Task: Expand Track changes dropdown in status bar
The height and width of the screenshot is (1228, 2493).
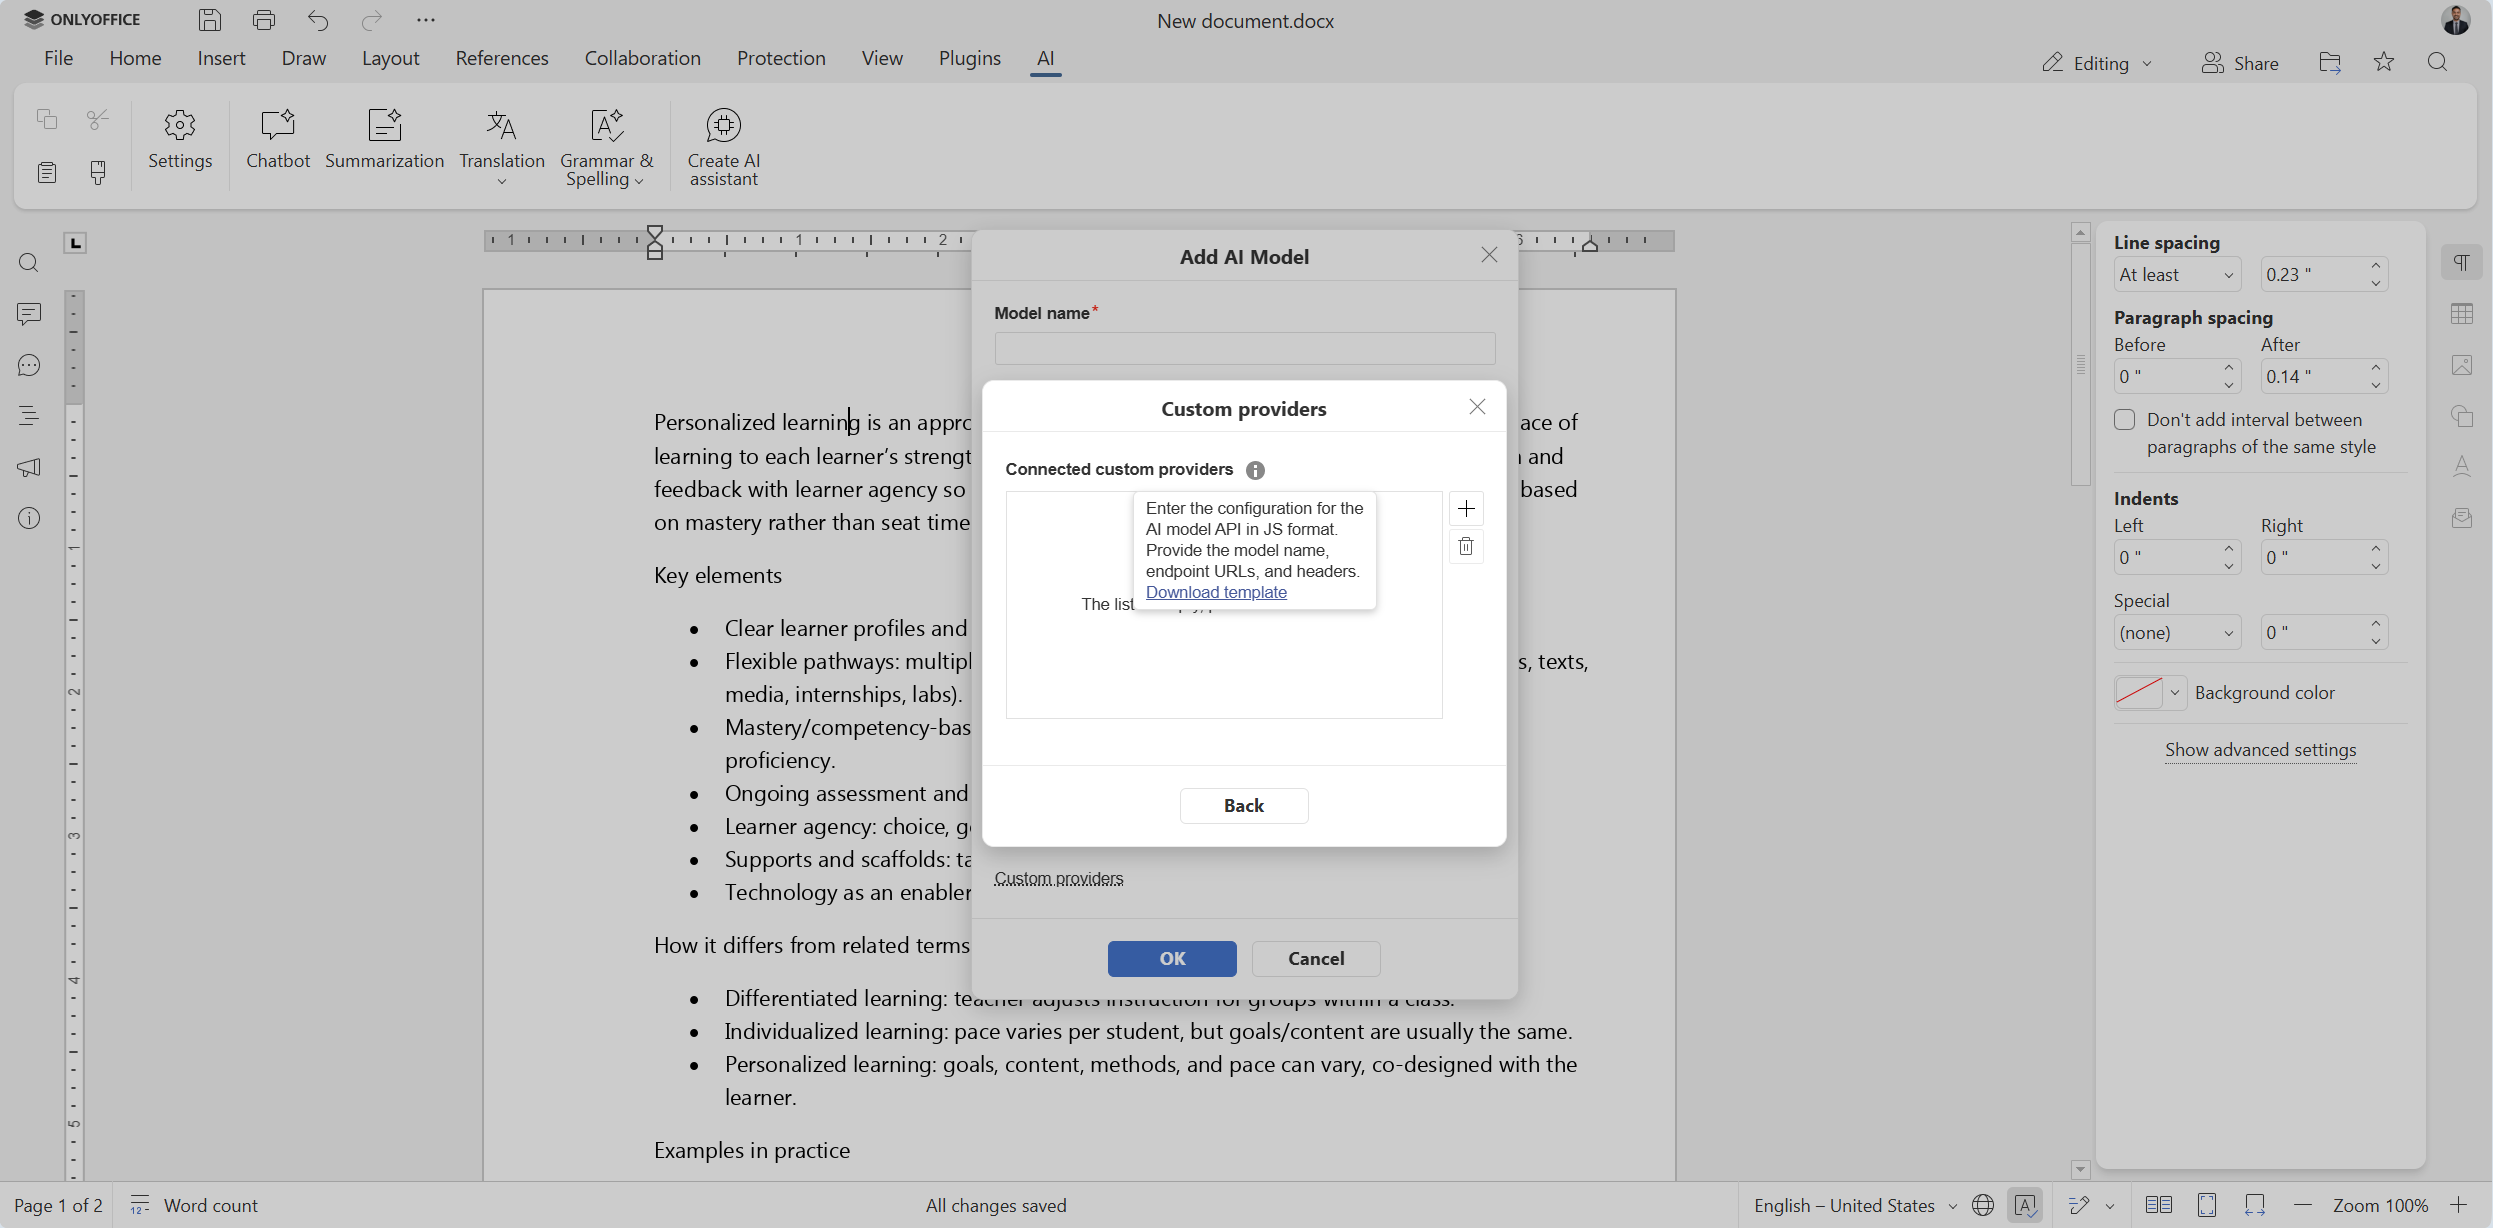Action: (x=2110, y=1206)
